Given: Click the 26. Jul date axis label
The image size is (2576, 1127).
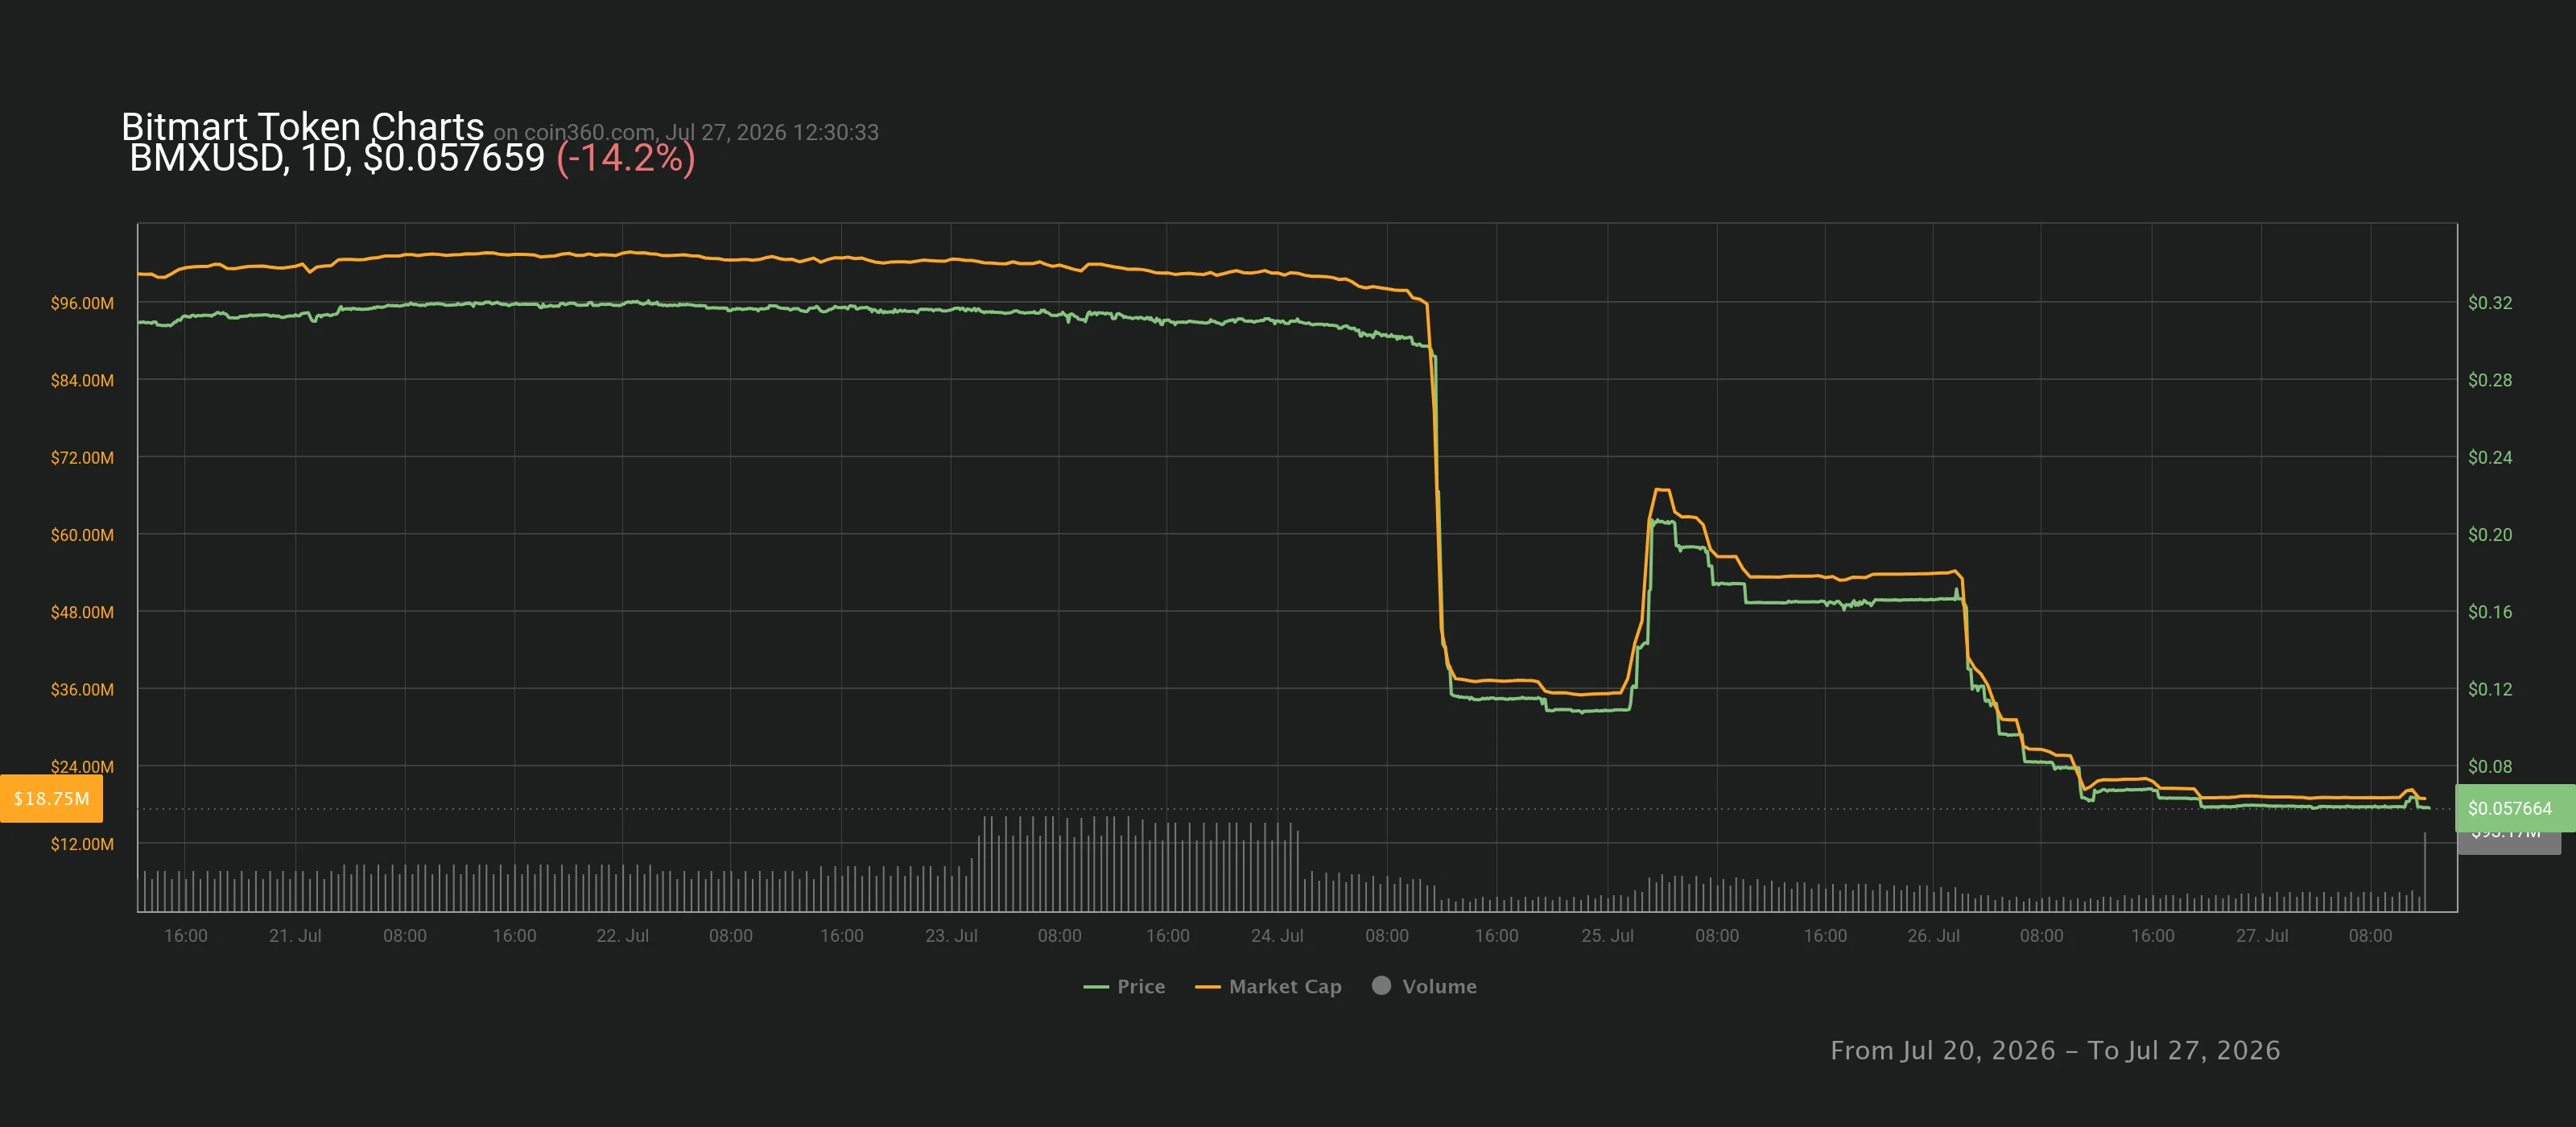Looking at the screenshot, I should click(x=1933, y=935).
